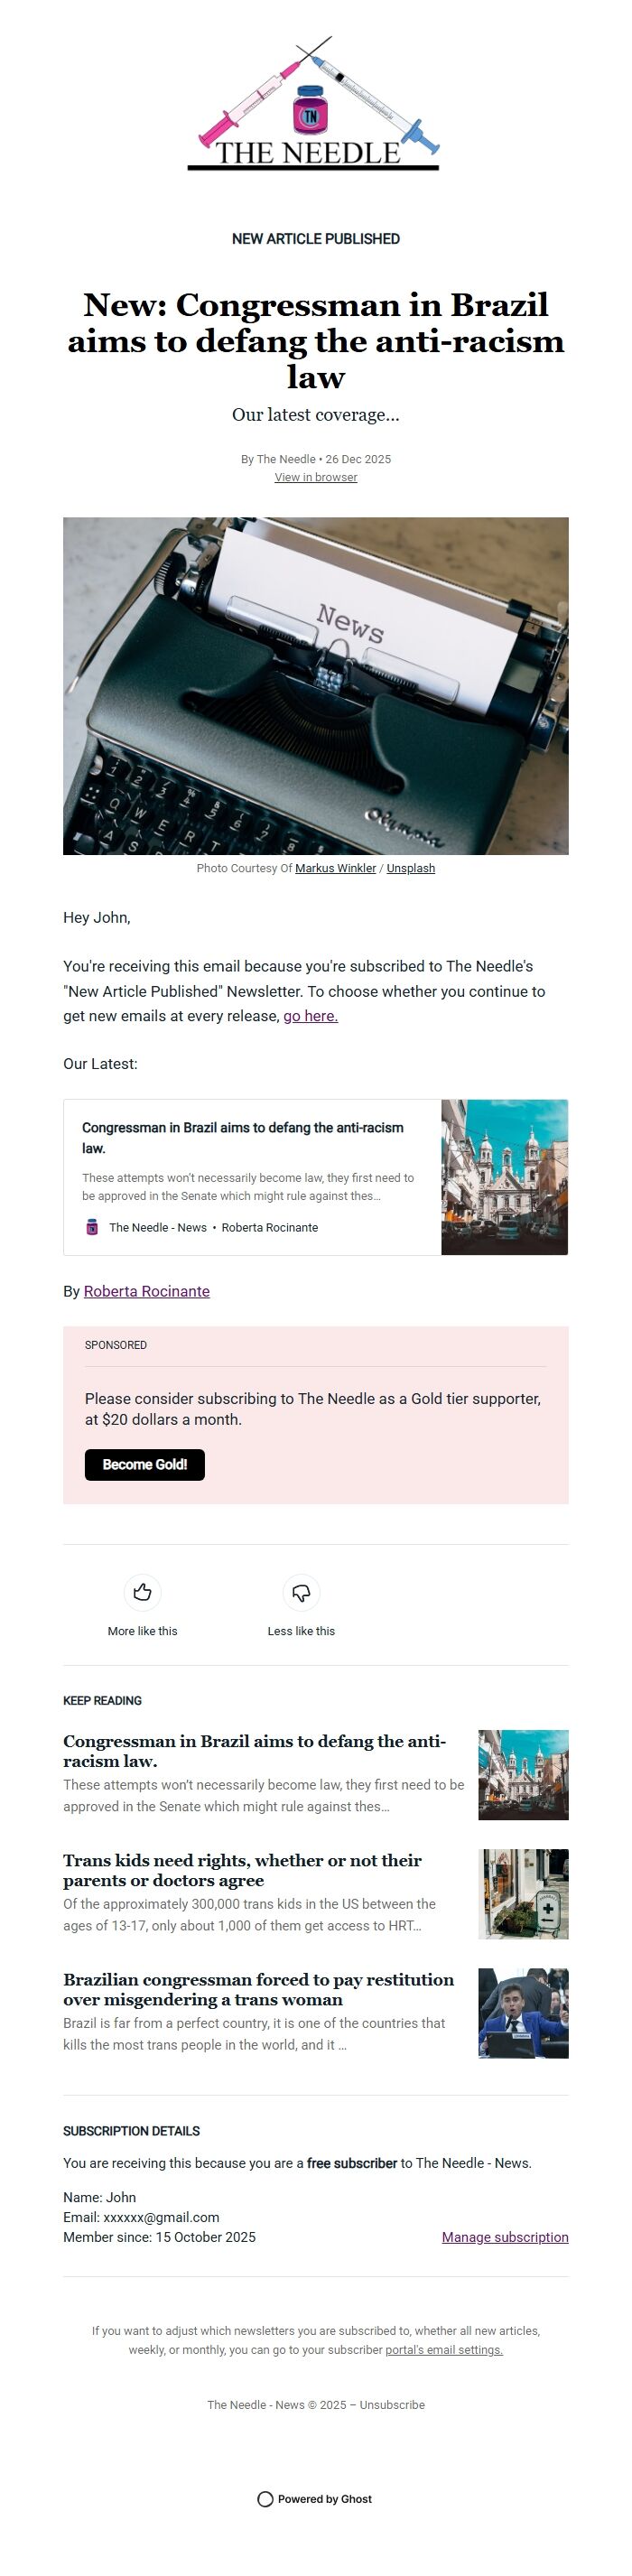Click the pharmacy storefront article thumbnail
632x2576 pixels.
pyautogui.click(x=523, y=1893)
